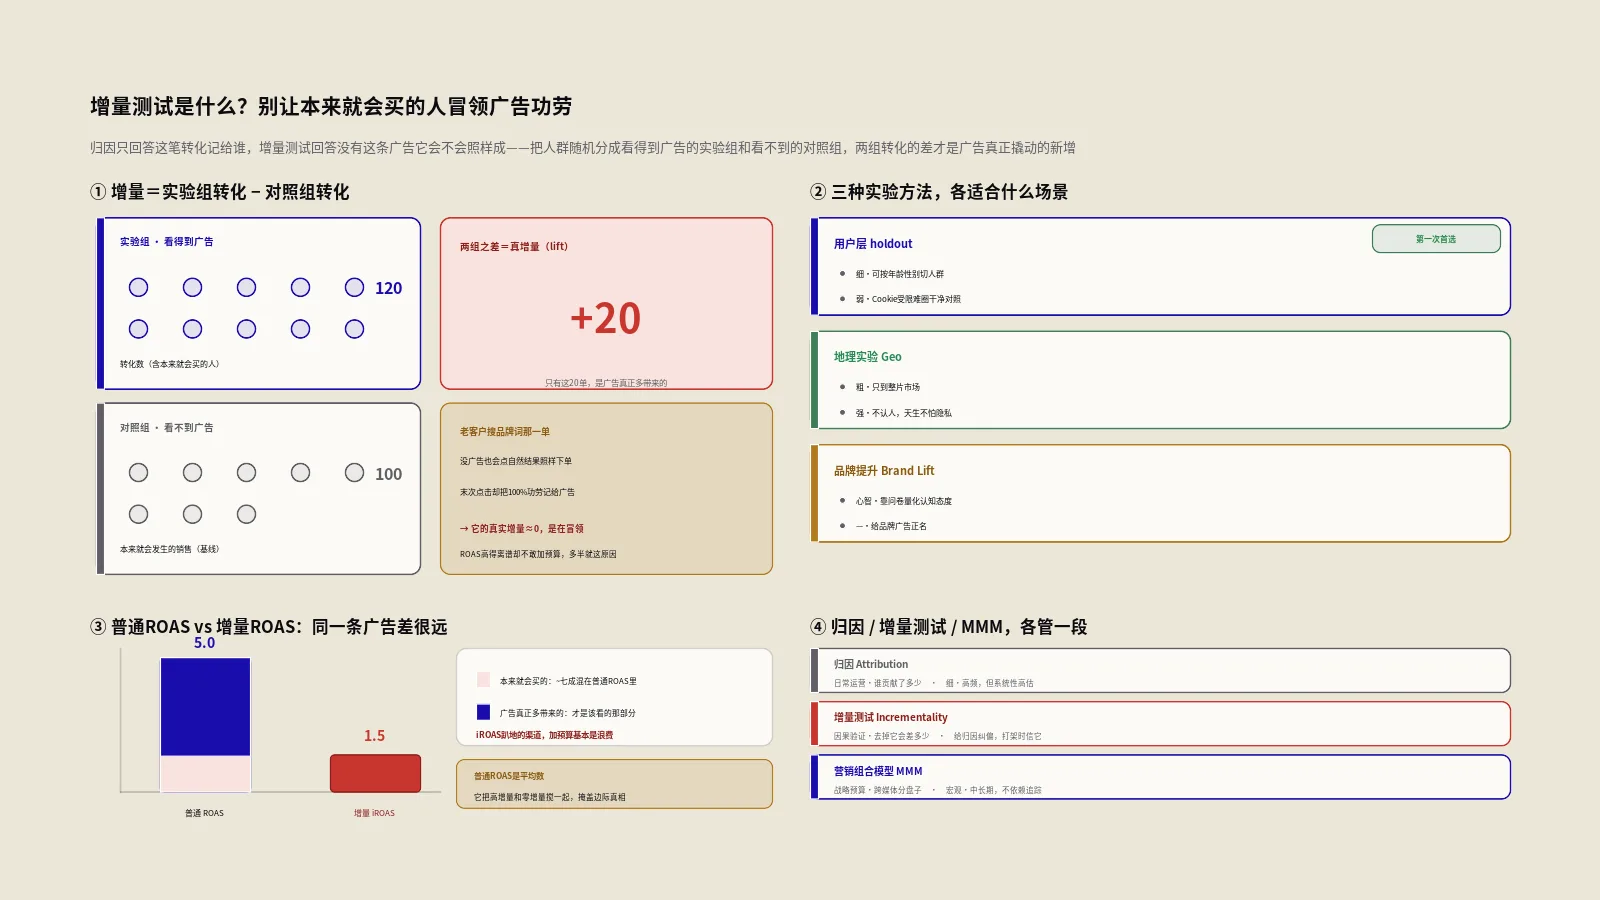
Task: Click the 它把高增量和零增量搅一起 line
Action: tap(550, 798)
